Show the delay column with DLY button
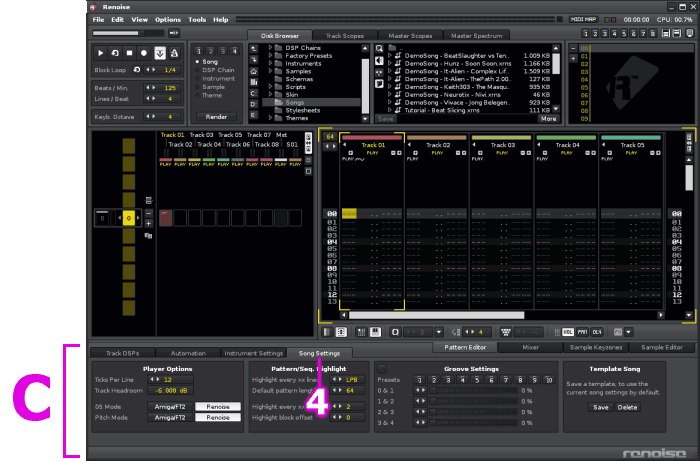This screenshot has width=700, height=461. pos(597,332)
